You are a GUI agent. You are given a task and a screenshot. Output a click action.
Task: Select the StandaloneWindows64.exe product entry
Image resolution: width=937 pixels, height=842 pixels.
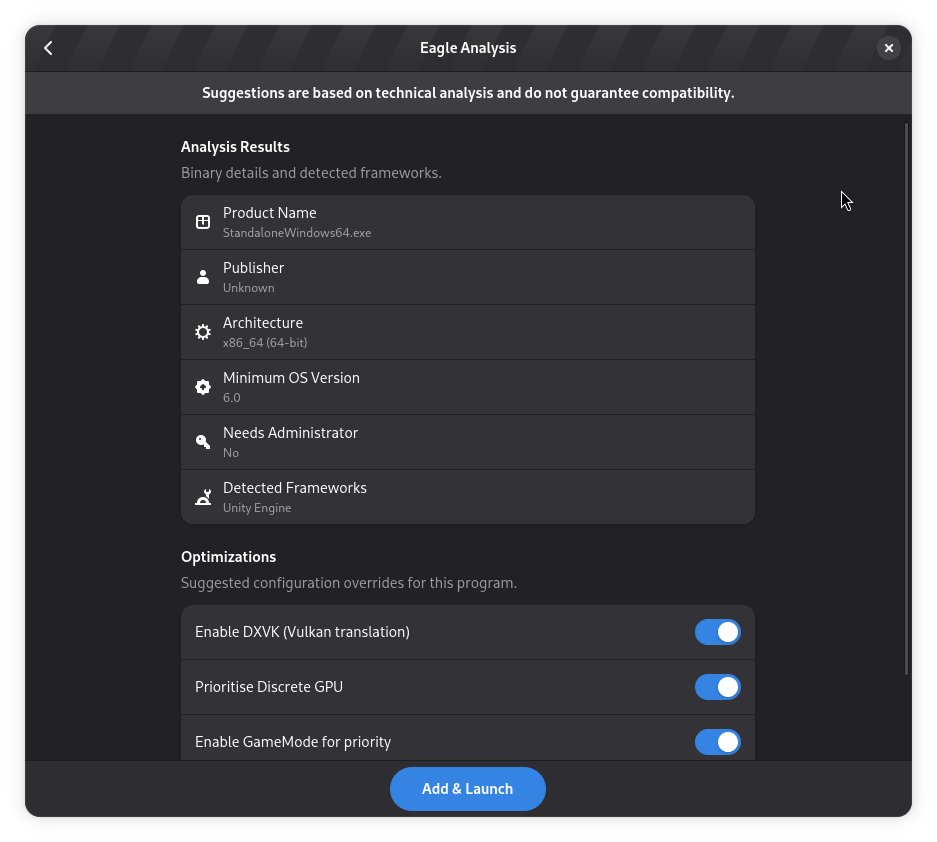pyautogui.click(x=468, y=222)
